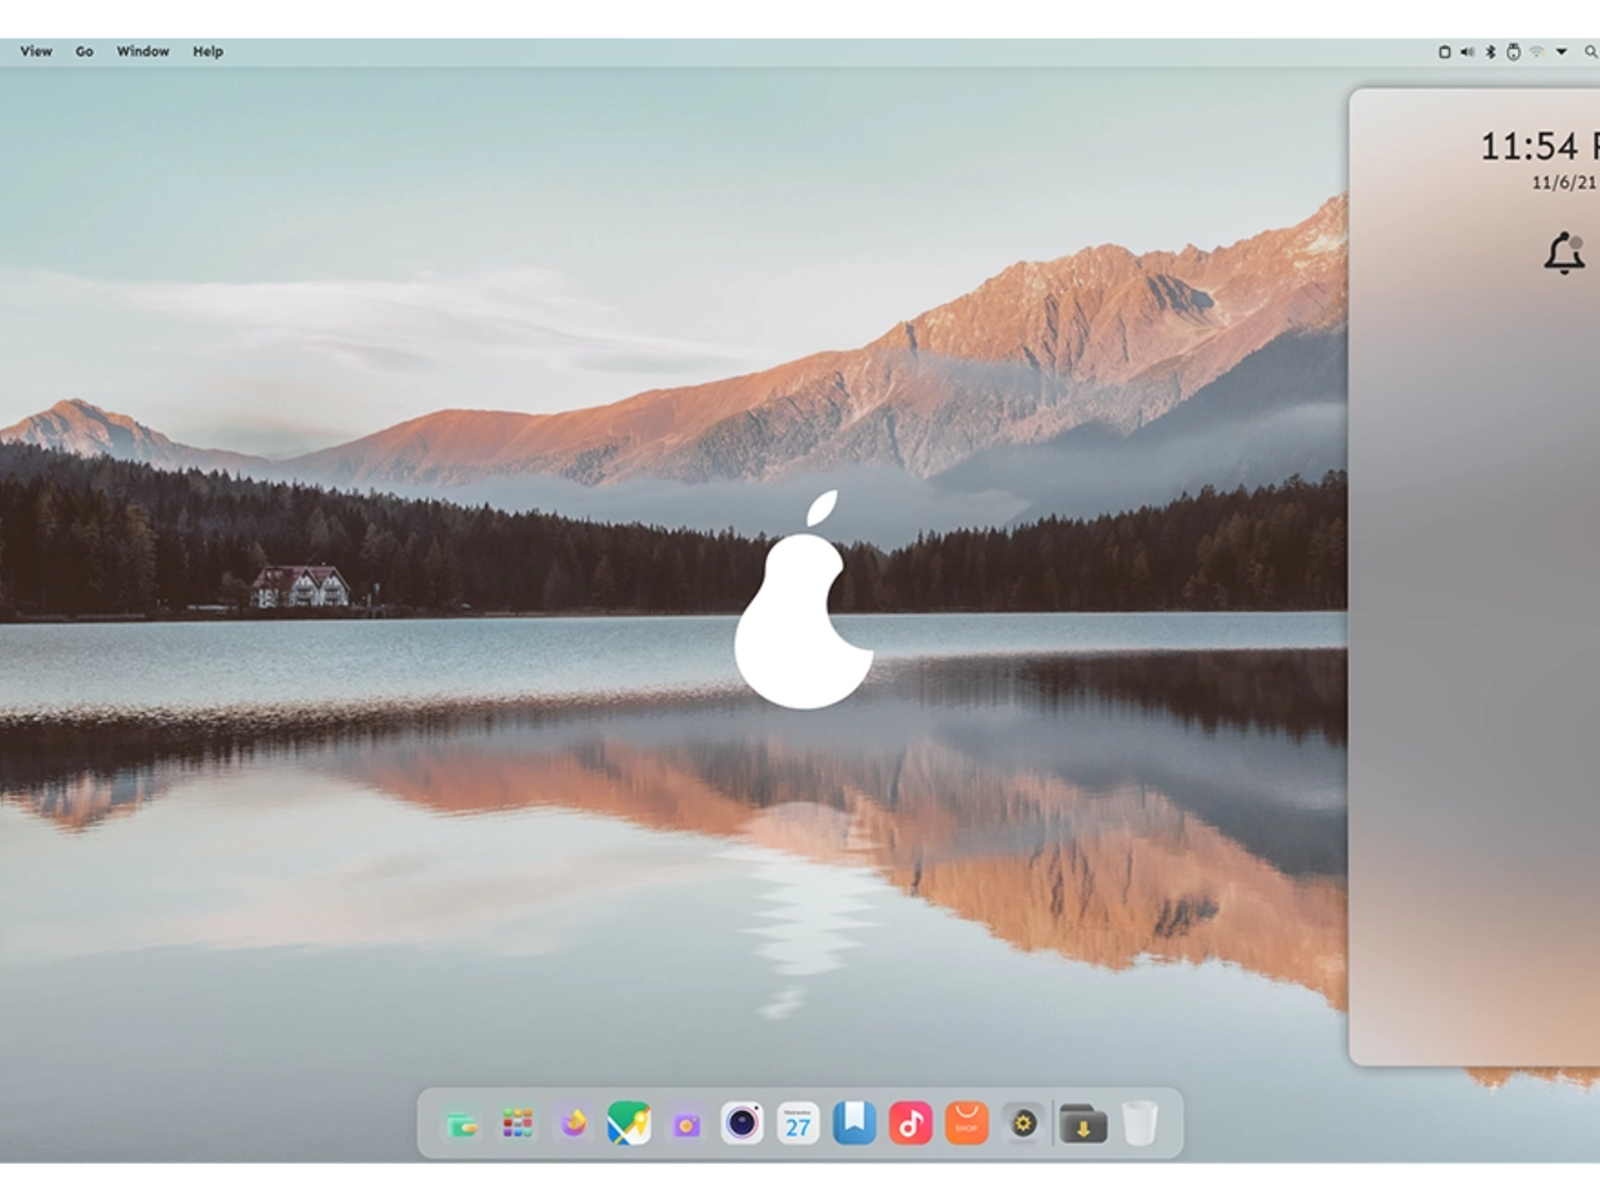
Task: Launch the round-lens Camera app
Action: coord(742,1124)
